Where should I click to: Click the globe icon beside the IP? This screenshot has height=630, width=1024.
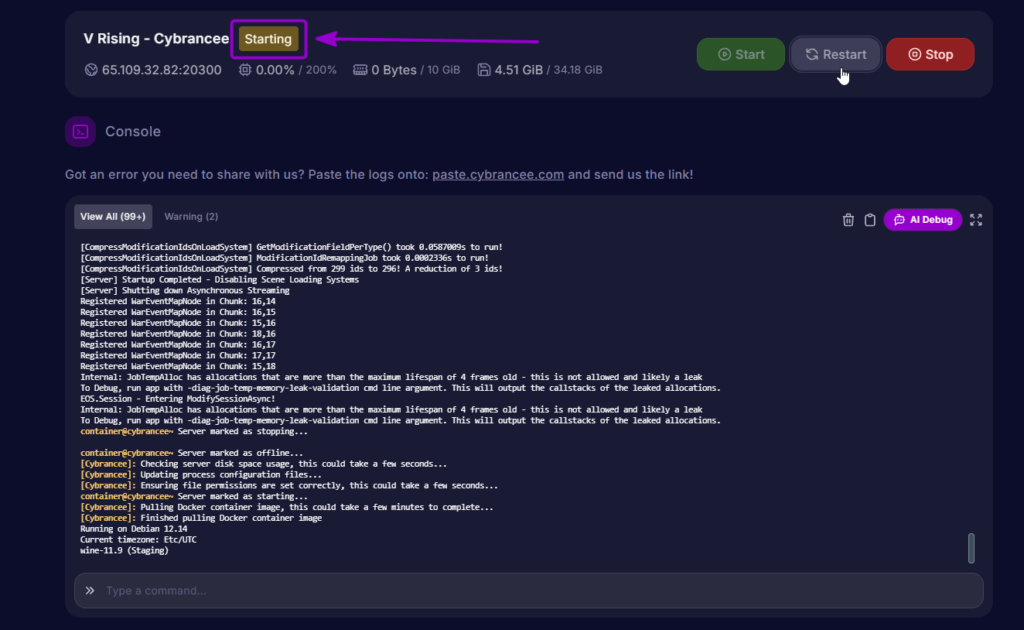tap(91, 70)
